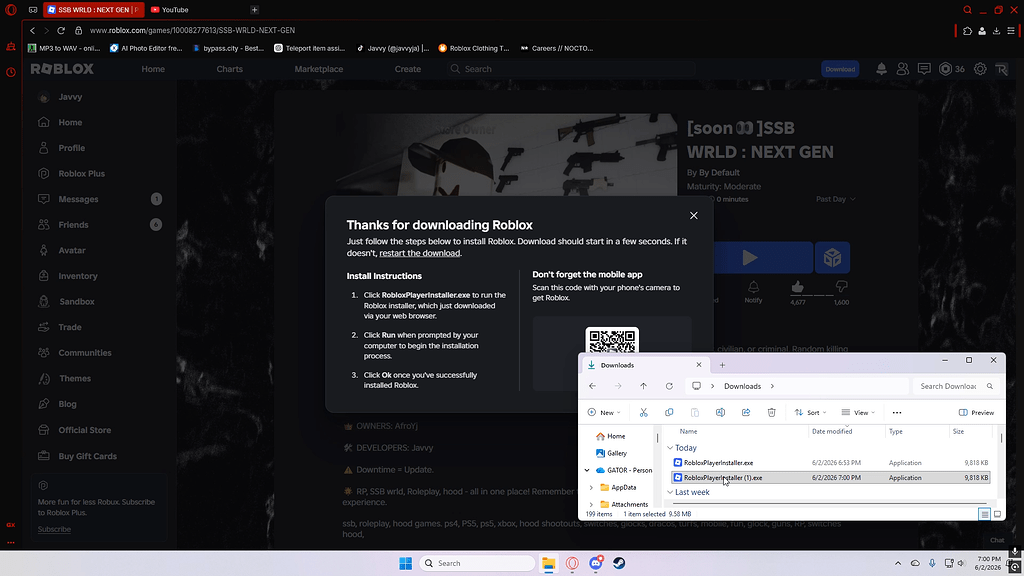Dislike the game with thumbs down
Image resolution: width=1024 pixels, height=576 pixels.
click(x=841, y=287)
